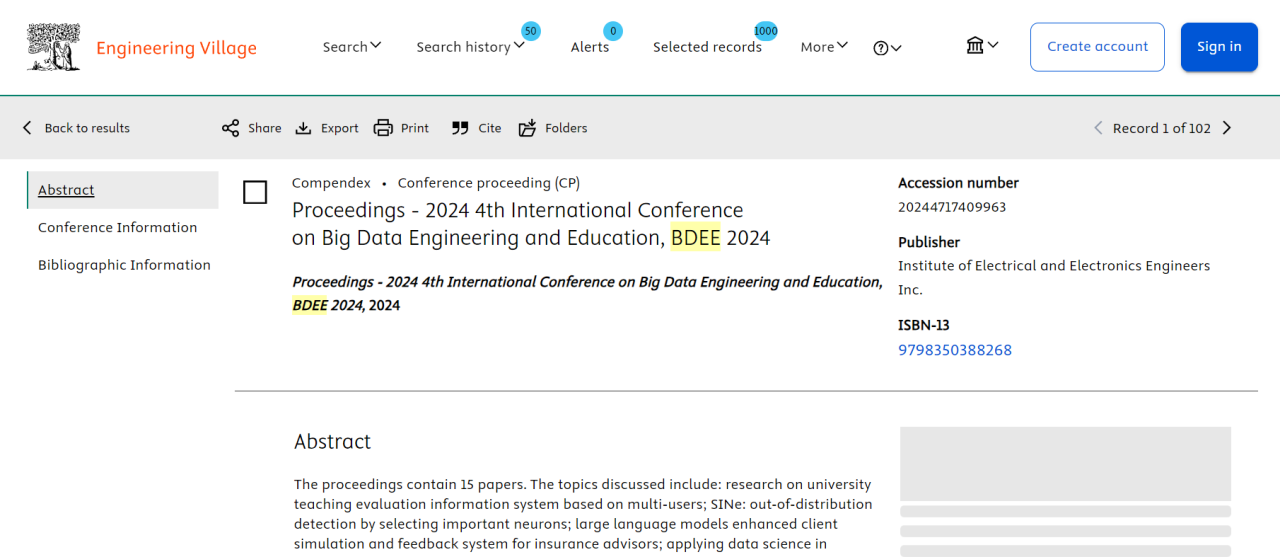Click Conference proceeding (CP) label

489,183
